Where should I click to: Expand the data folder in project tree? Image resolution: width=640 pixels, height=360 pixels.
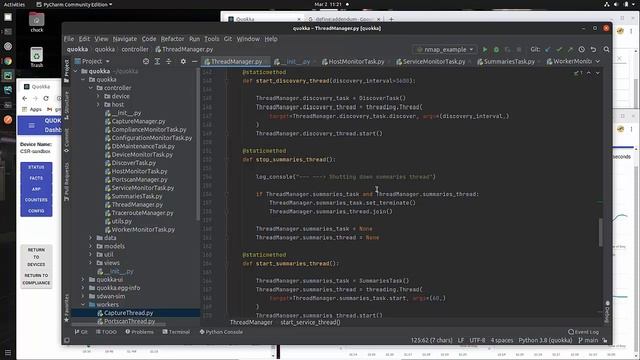(x=91, y=238)
